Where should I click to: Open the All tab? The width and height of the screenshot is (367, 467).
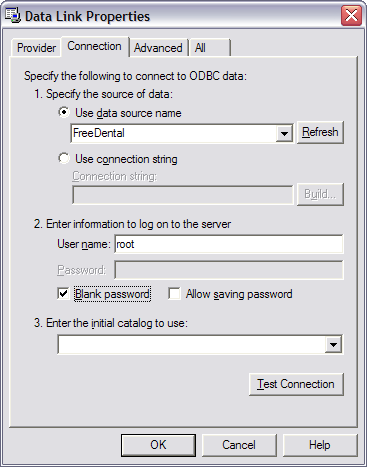[x=210, y=48]
